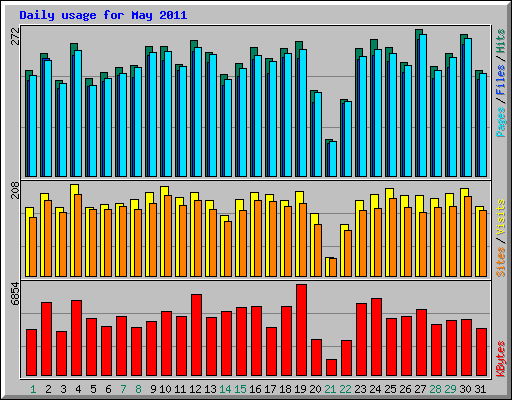Image resolution: width=512 pixels, height=400 pixels.
Task: Click day label 23 on the axis
Action: 360,389
